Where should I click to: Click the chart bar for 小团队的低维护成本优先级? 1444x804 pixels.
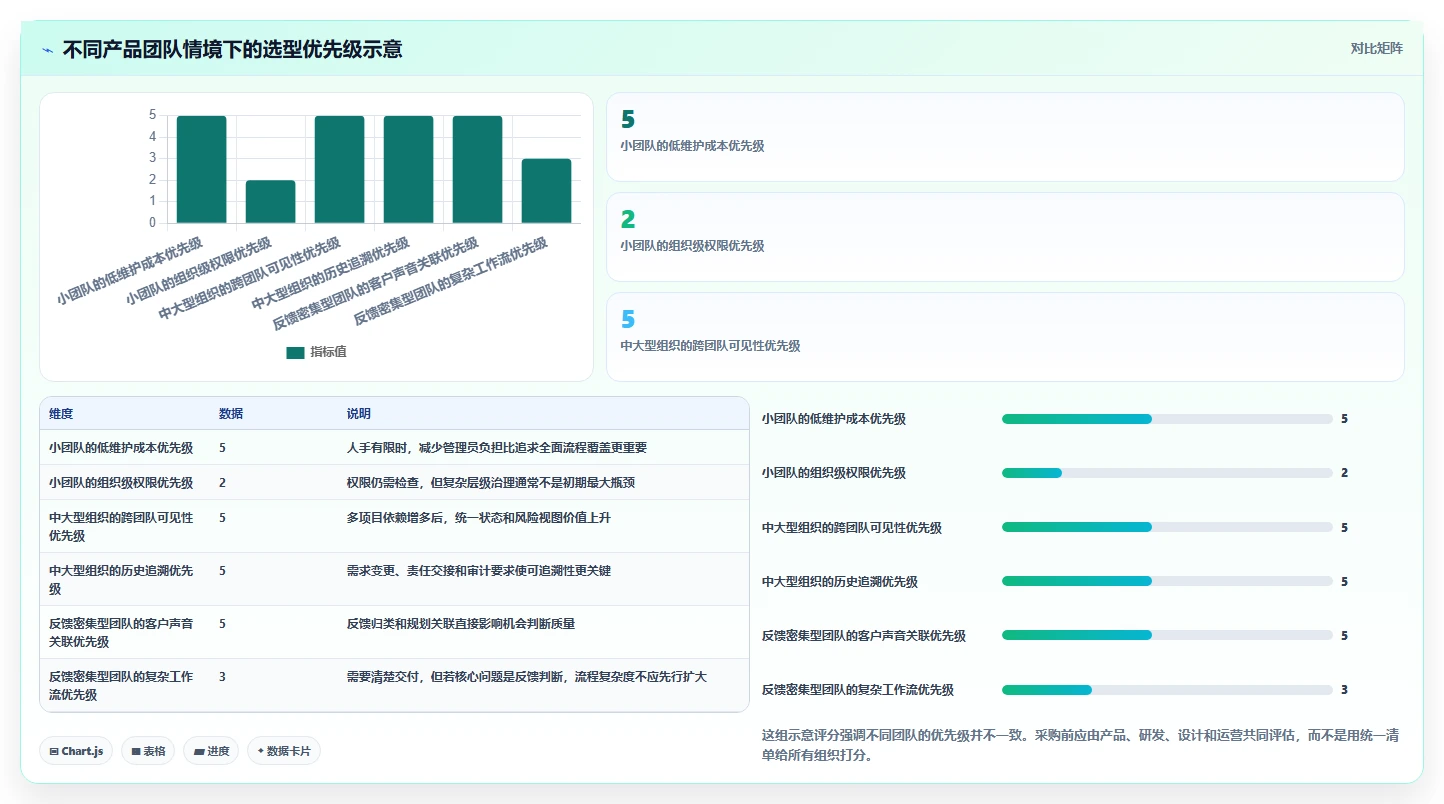[202, 169]
